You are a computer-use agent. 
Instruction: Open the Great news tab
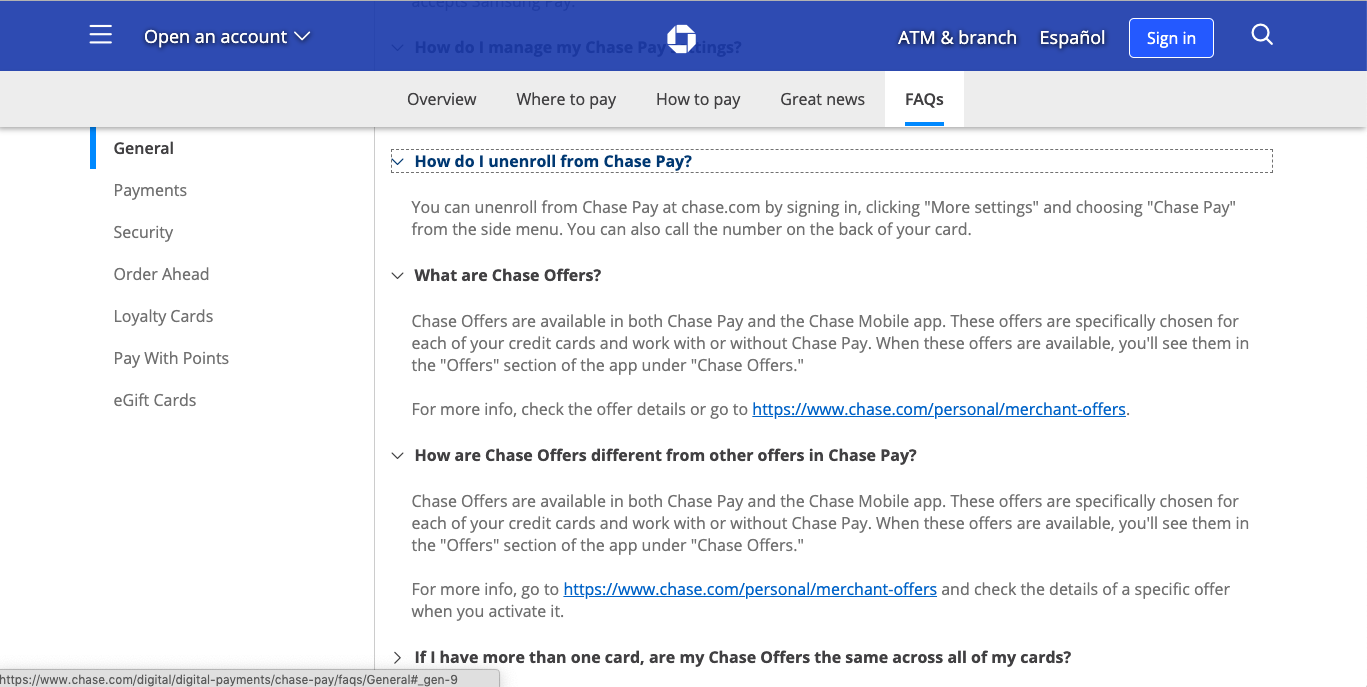[x=823, y=99]
